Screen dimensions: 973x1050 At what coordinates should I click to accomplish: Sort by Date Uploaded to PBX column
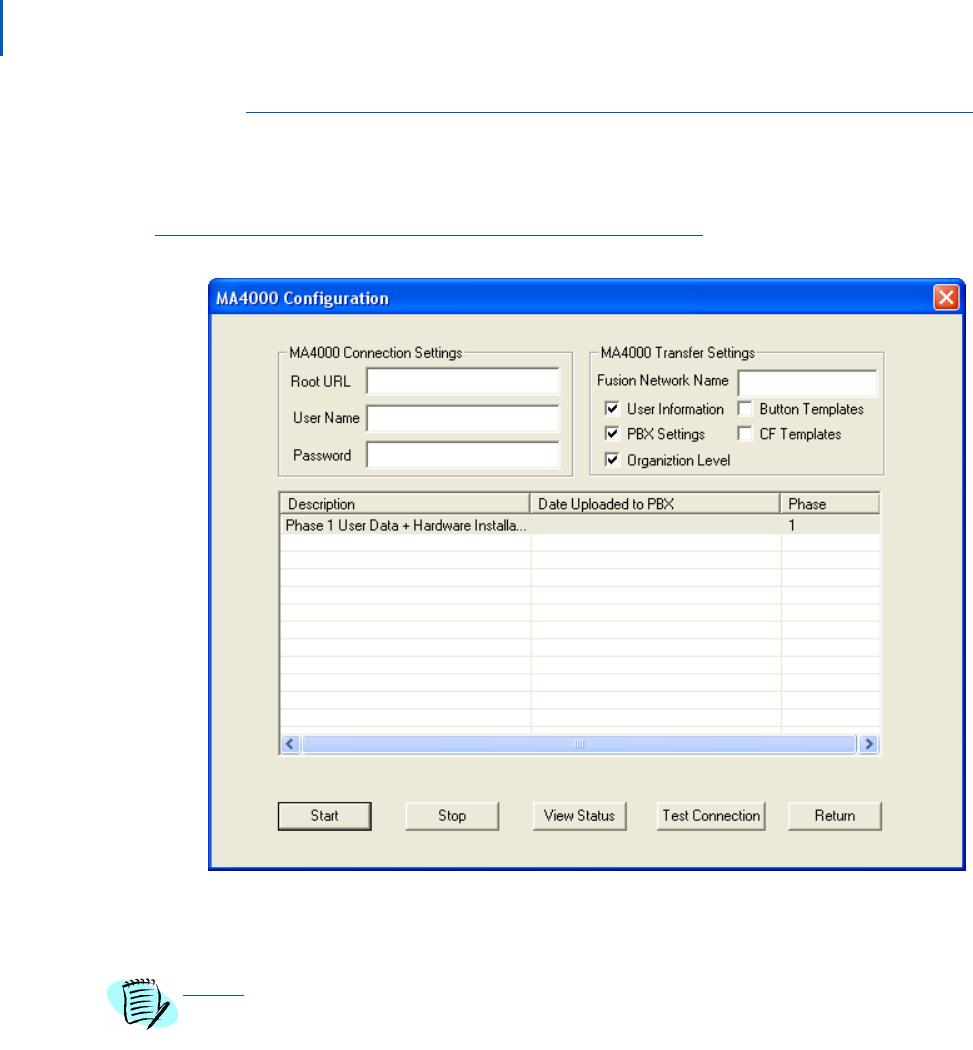[x=655, y=504]
